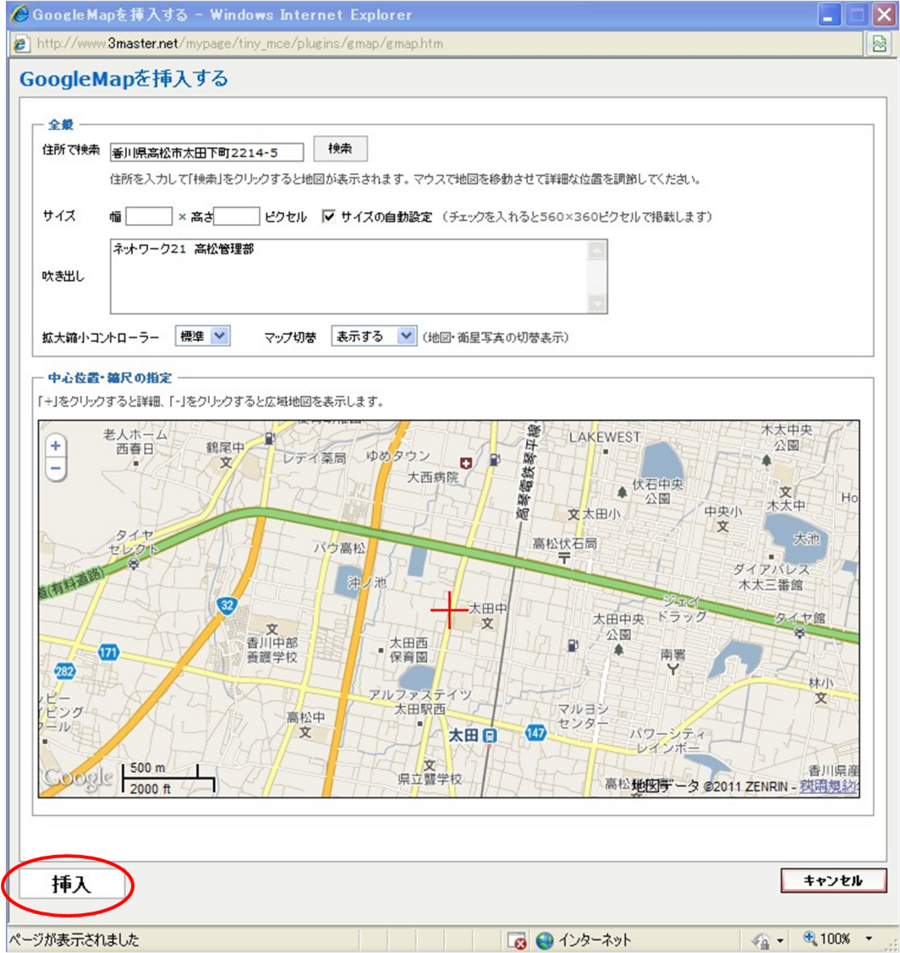Click the キャンセル cancel button
The height and width of the screenshot is (953, 900).
coord(833,881)
